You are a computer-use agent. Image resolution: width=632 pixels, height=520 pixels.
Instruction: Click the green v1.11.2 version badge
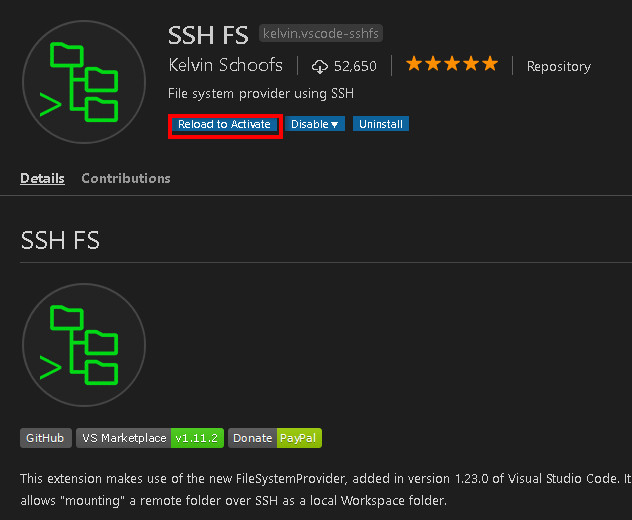[x=197, y=438]
